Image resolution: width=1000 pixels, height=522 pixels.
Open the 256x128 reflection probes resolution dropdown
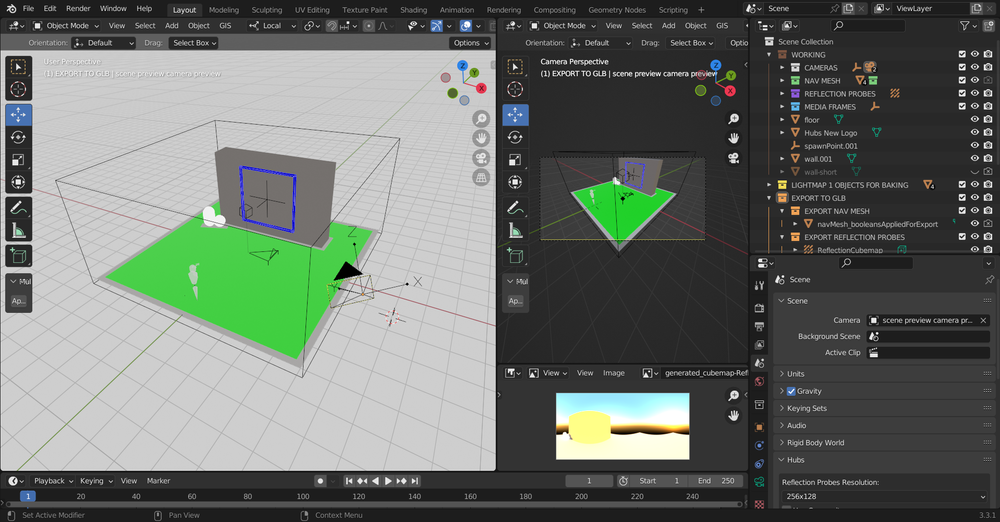pos(885,496)
